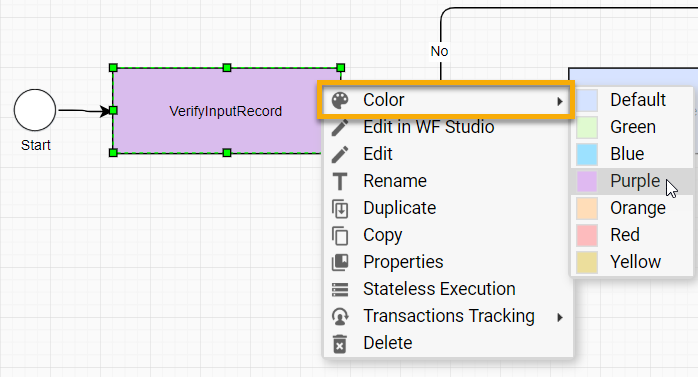
Task: Click the Edit menu text
Action: click(x=377, y=154)
